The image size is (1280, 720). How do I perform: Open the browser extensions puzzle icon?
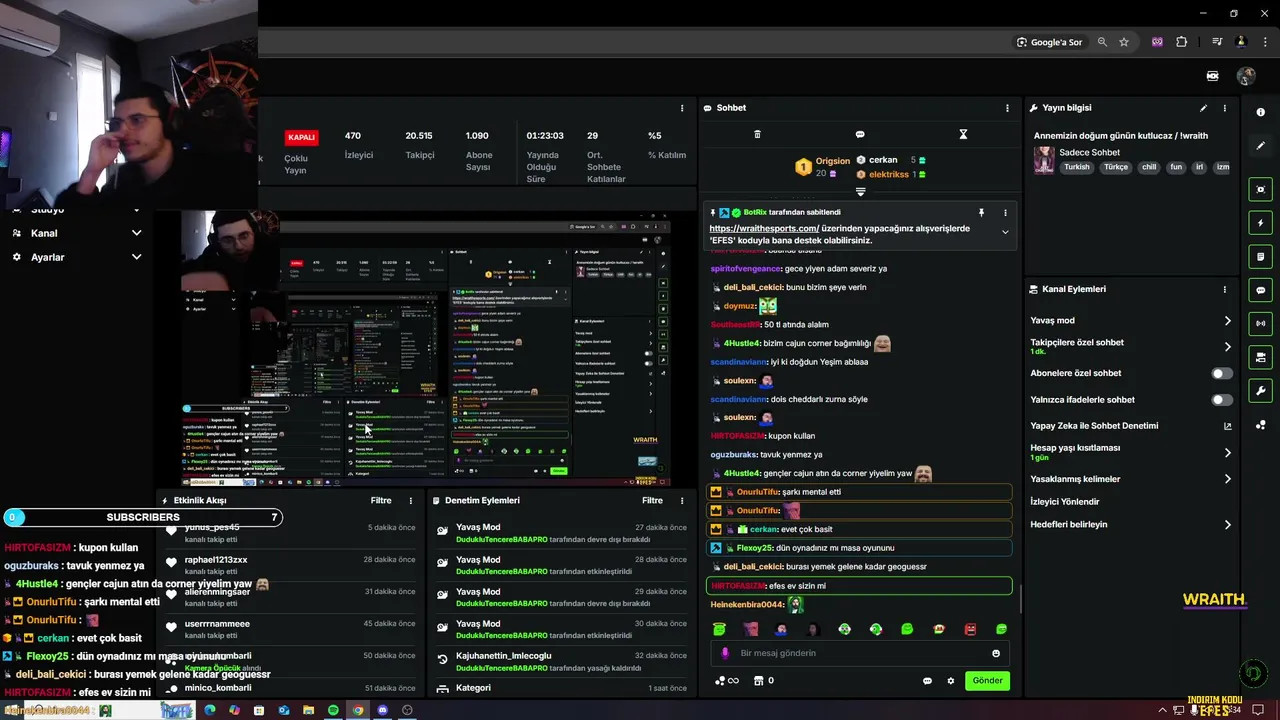[x=1182, y=42]
